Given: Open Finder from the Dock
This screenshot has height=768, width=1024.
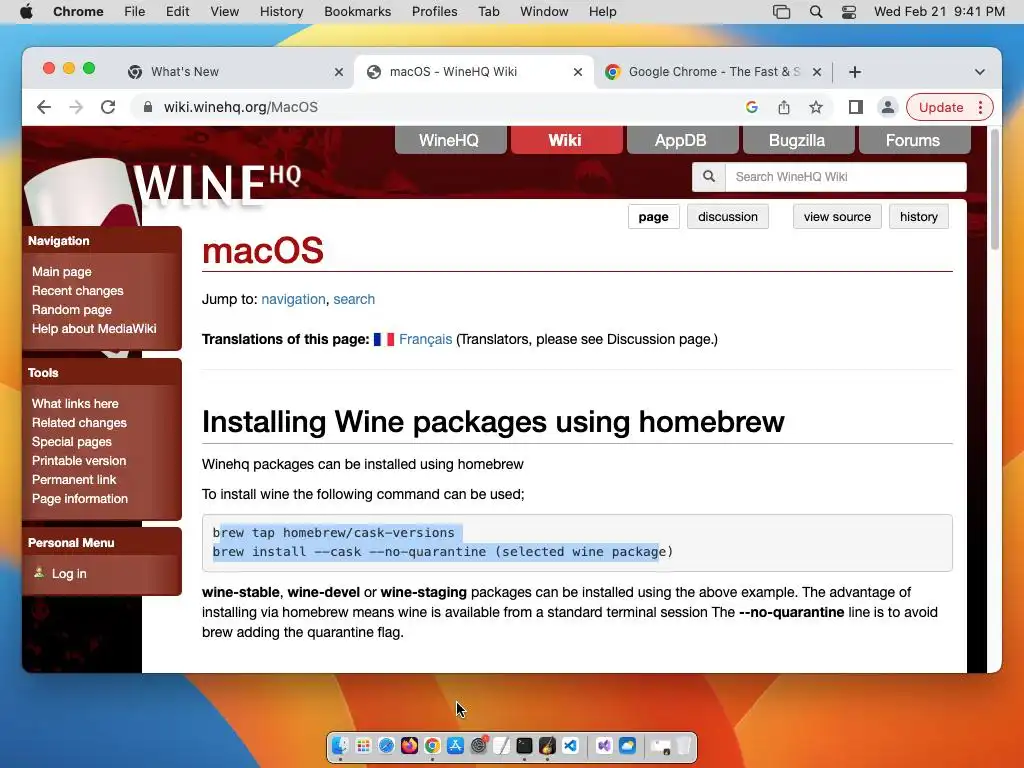Looking at the screenshot, I should pyautogui.click(x=340, y=746).
